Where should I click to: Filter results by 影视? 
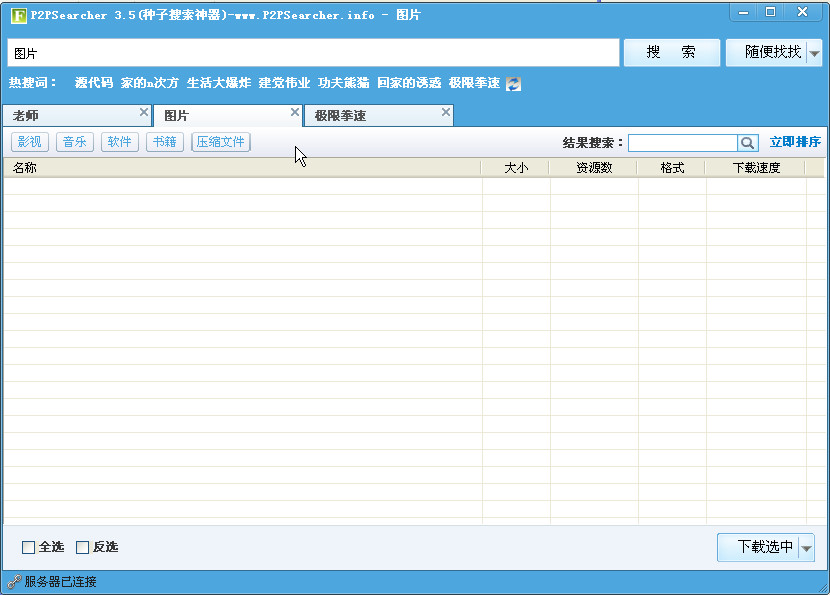coord(30,142)
